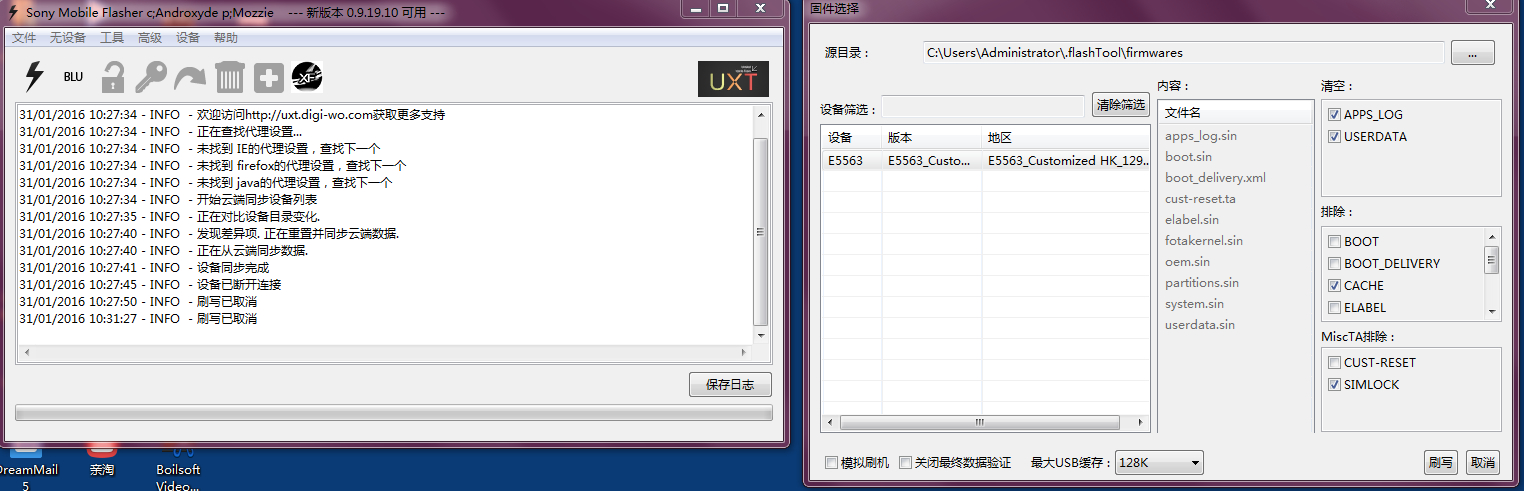Click cust-reset.ta in content list
Image resolution: width=1524 pixels, height=491 pixels.
(1200, 198)
